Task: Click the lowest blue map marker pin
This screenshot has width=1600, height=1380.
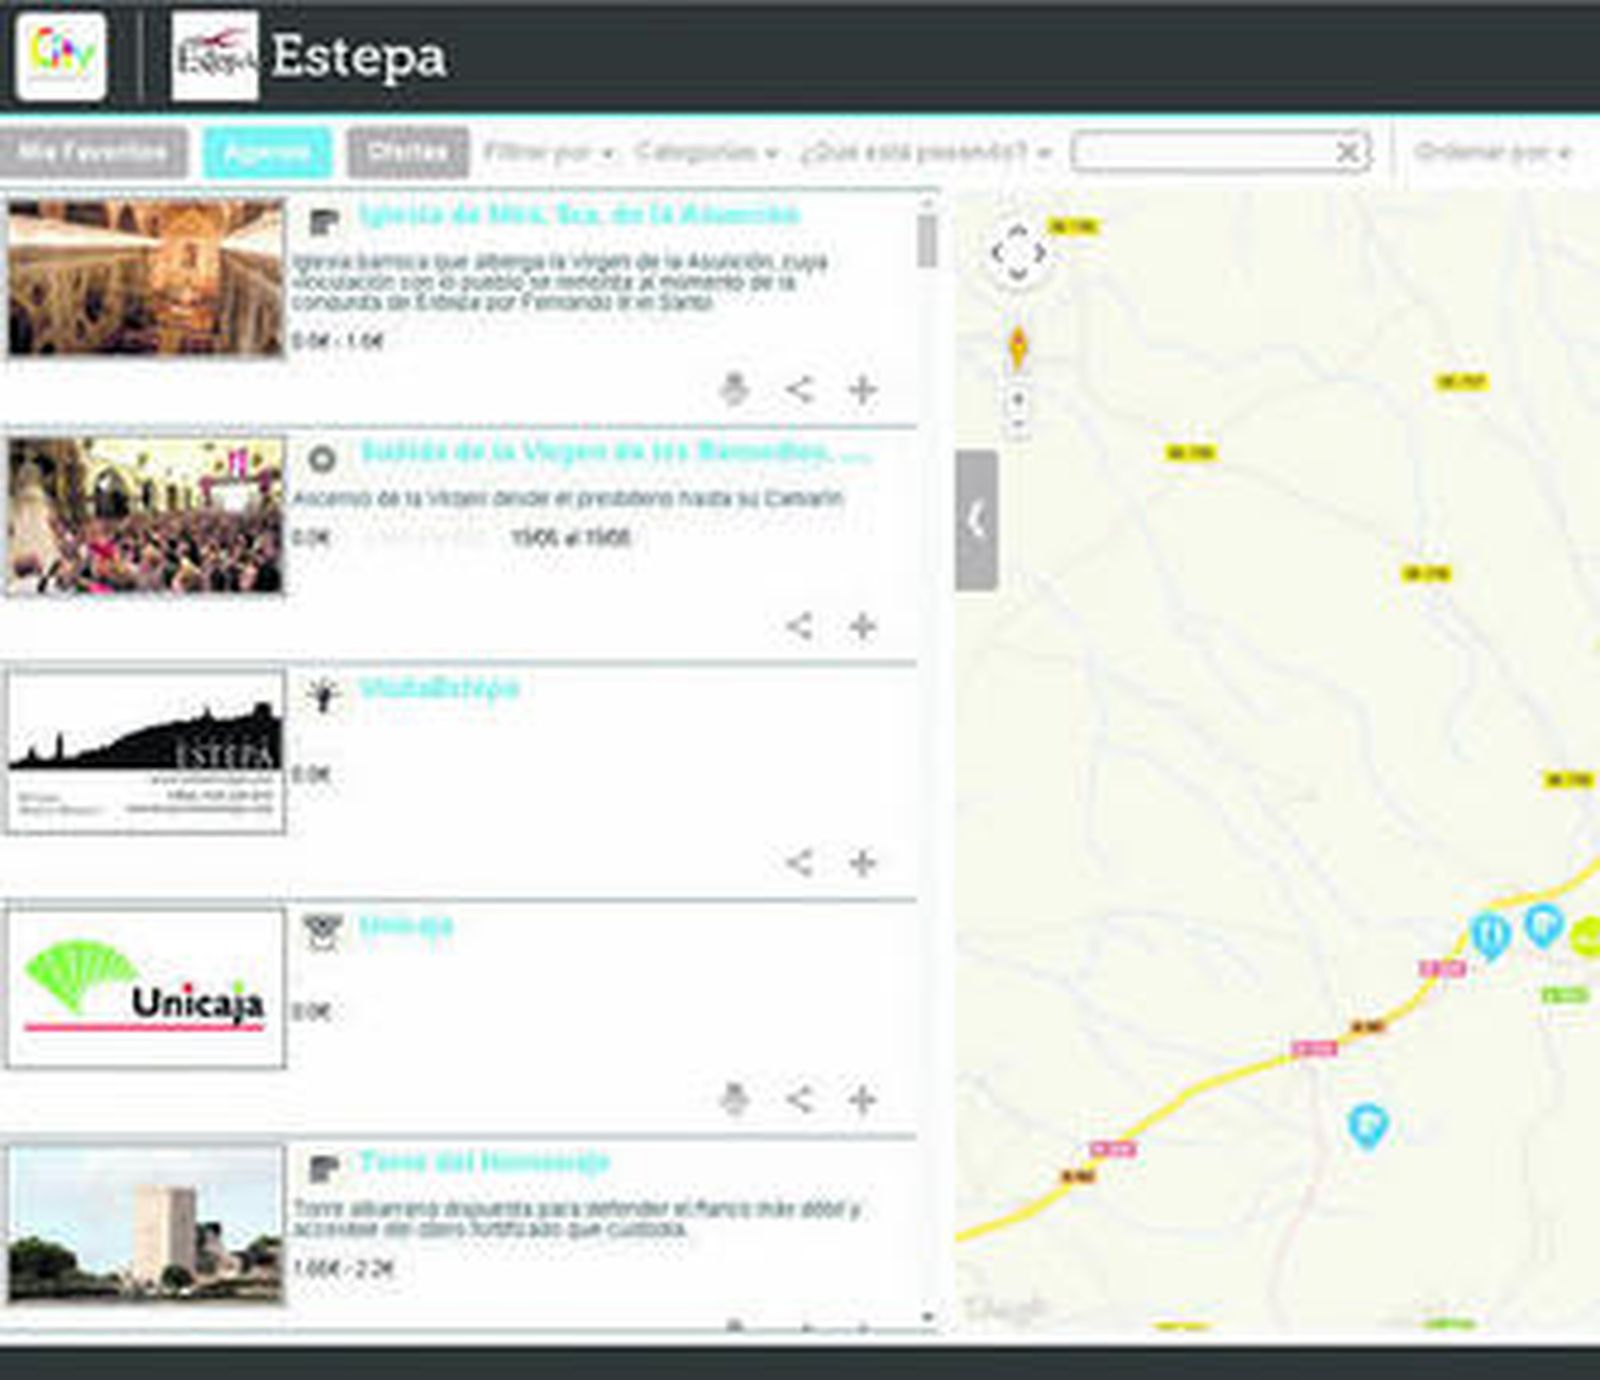Action: point(1367,1126)
